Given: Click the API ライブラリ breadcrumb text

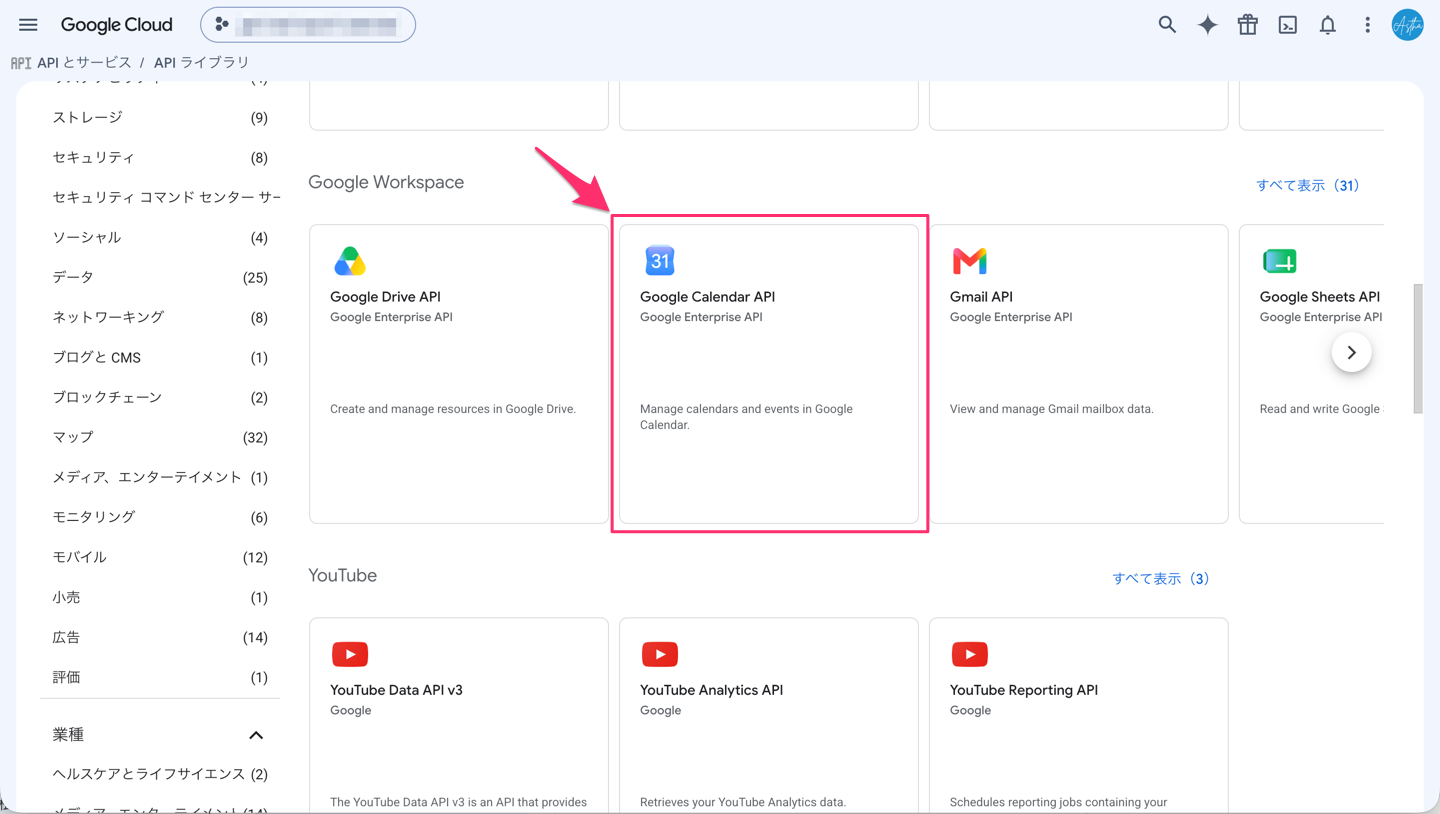Looking at the screenshot, I should point(202,62).
